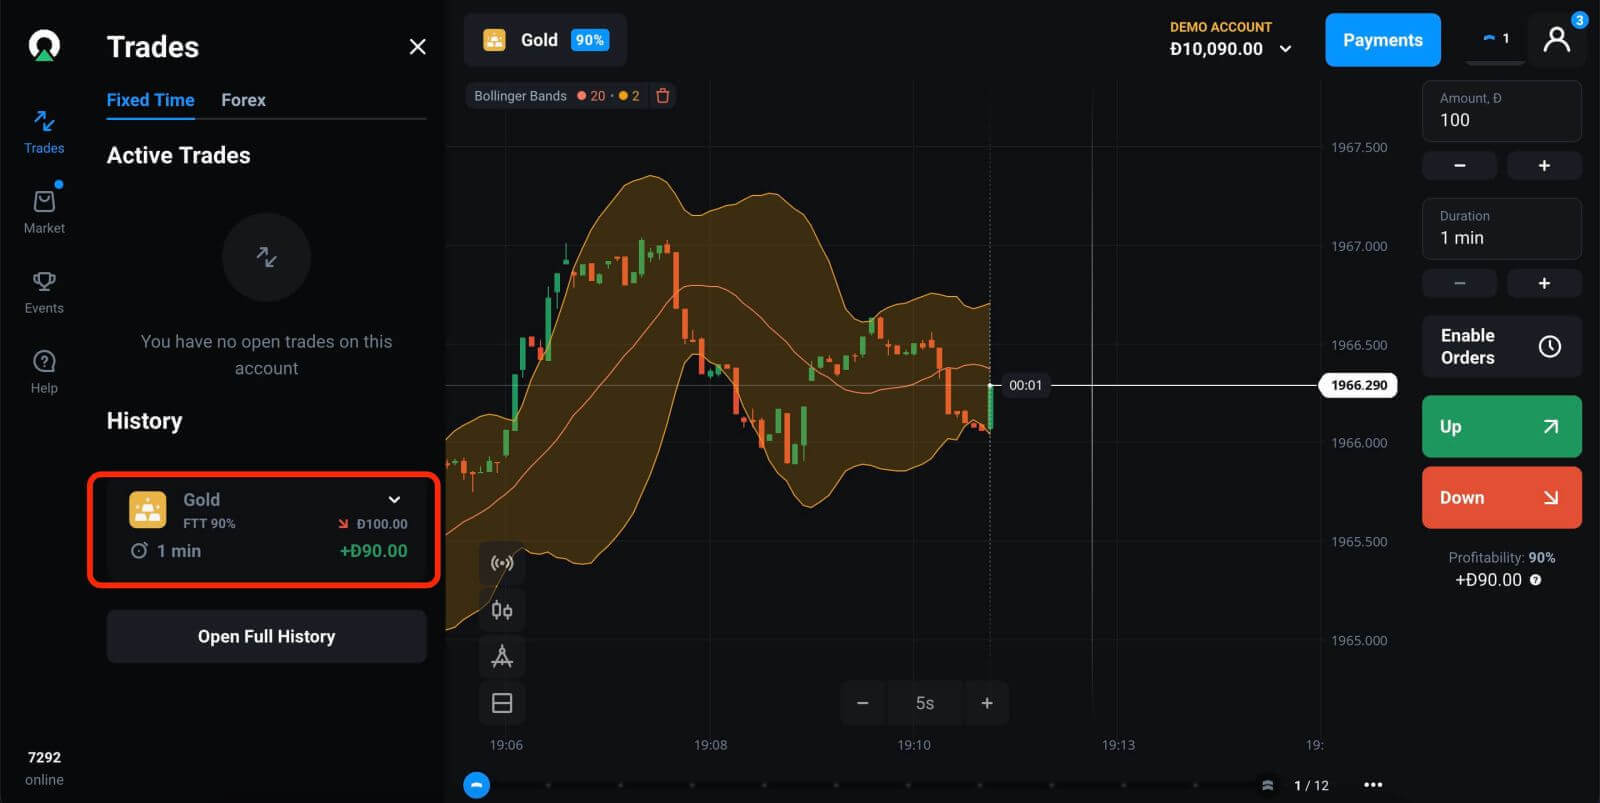Open the drawing tools compass icon
The image size is (1600, 803).
pos(502,656)
